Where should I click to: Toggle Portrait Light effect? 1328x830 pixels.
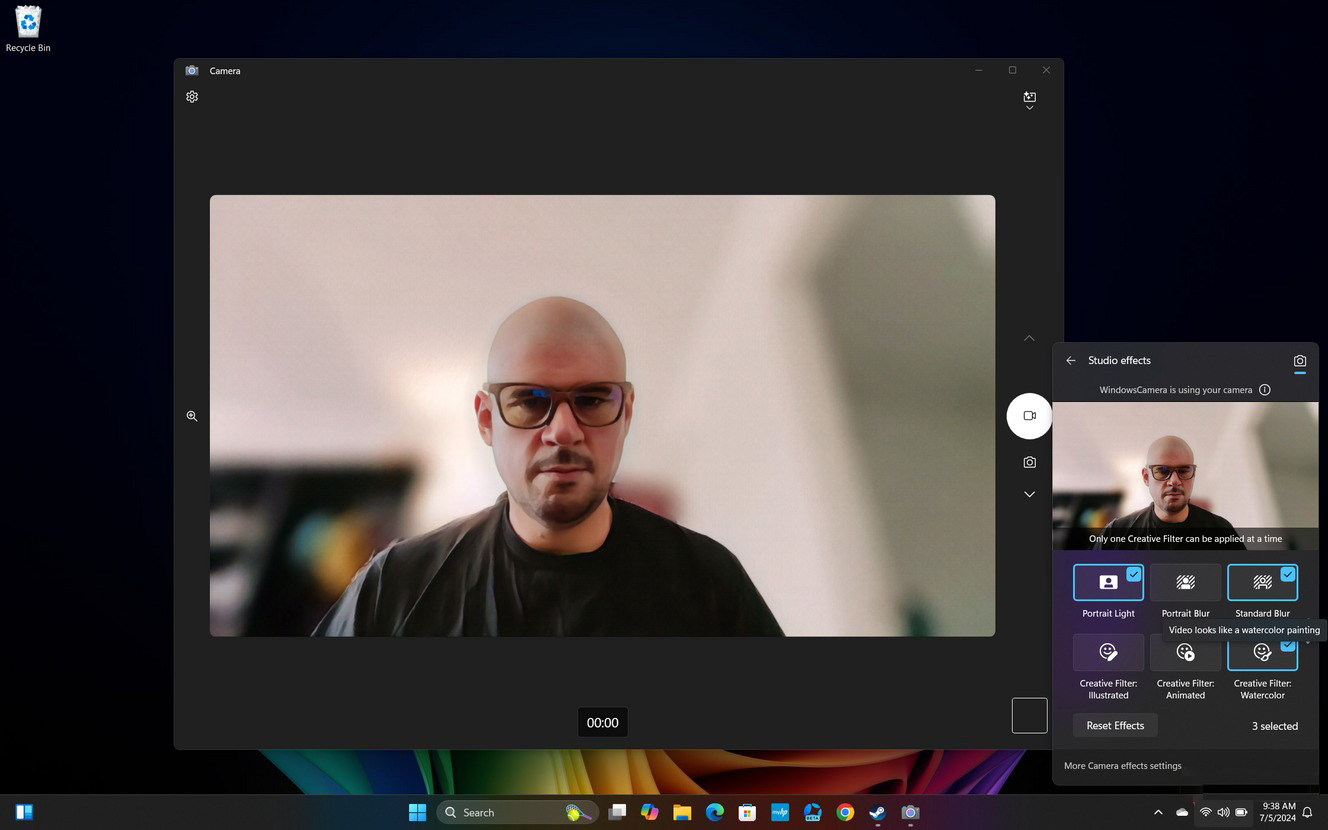coord(1108,582)
